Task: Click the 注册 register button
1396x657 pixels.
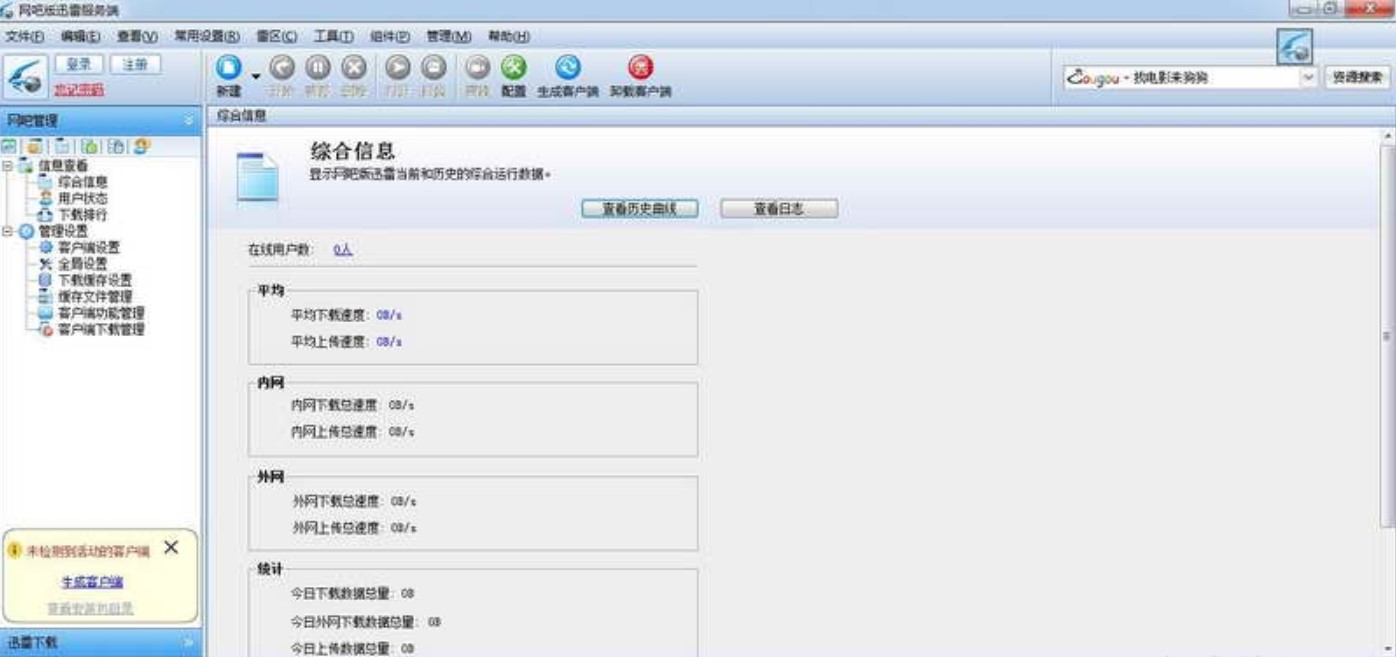Action: coord(135,64)
